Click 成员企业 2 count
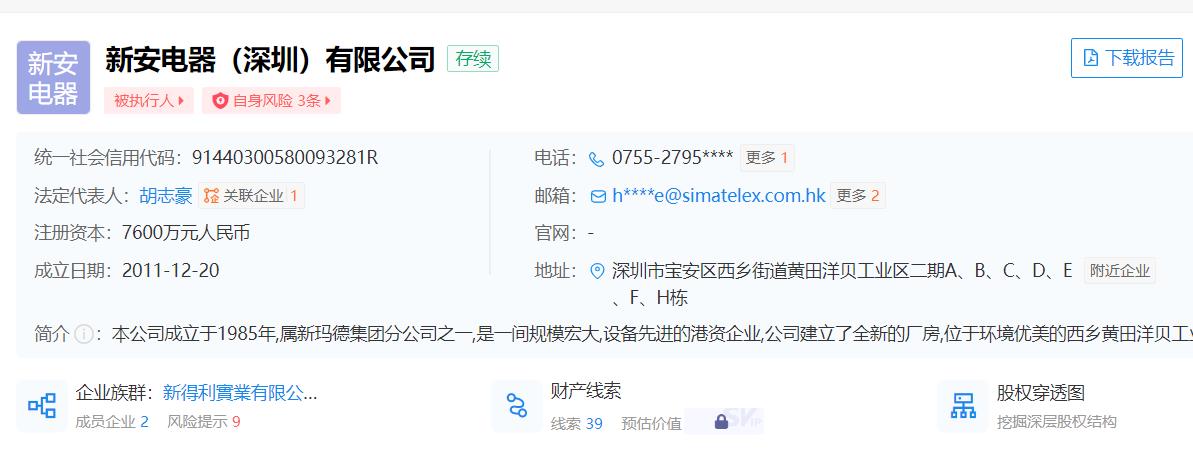The image size is (1193, 453). [x=112, y=422]
